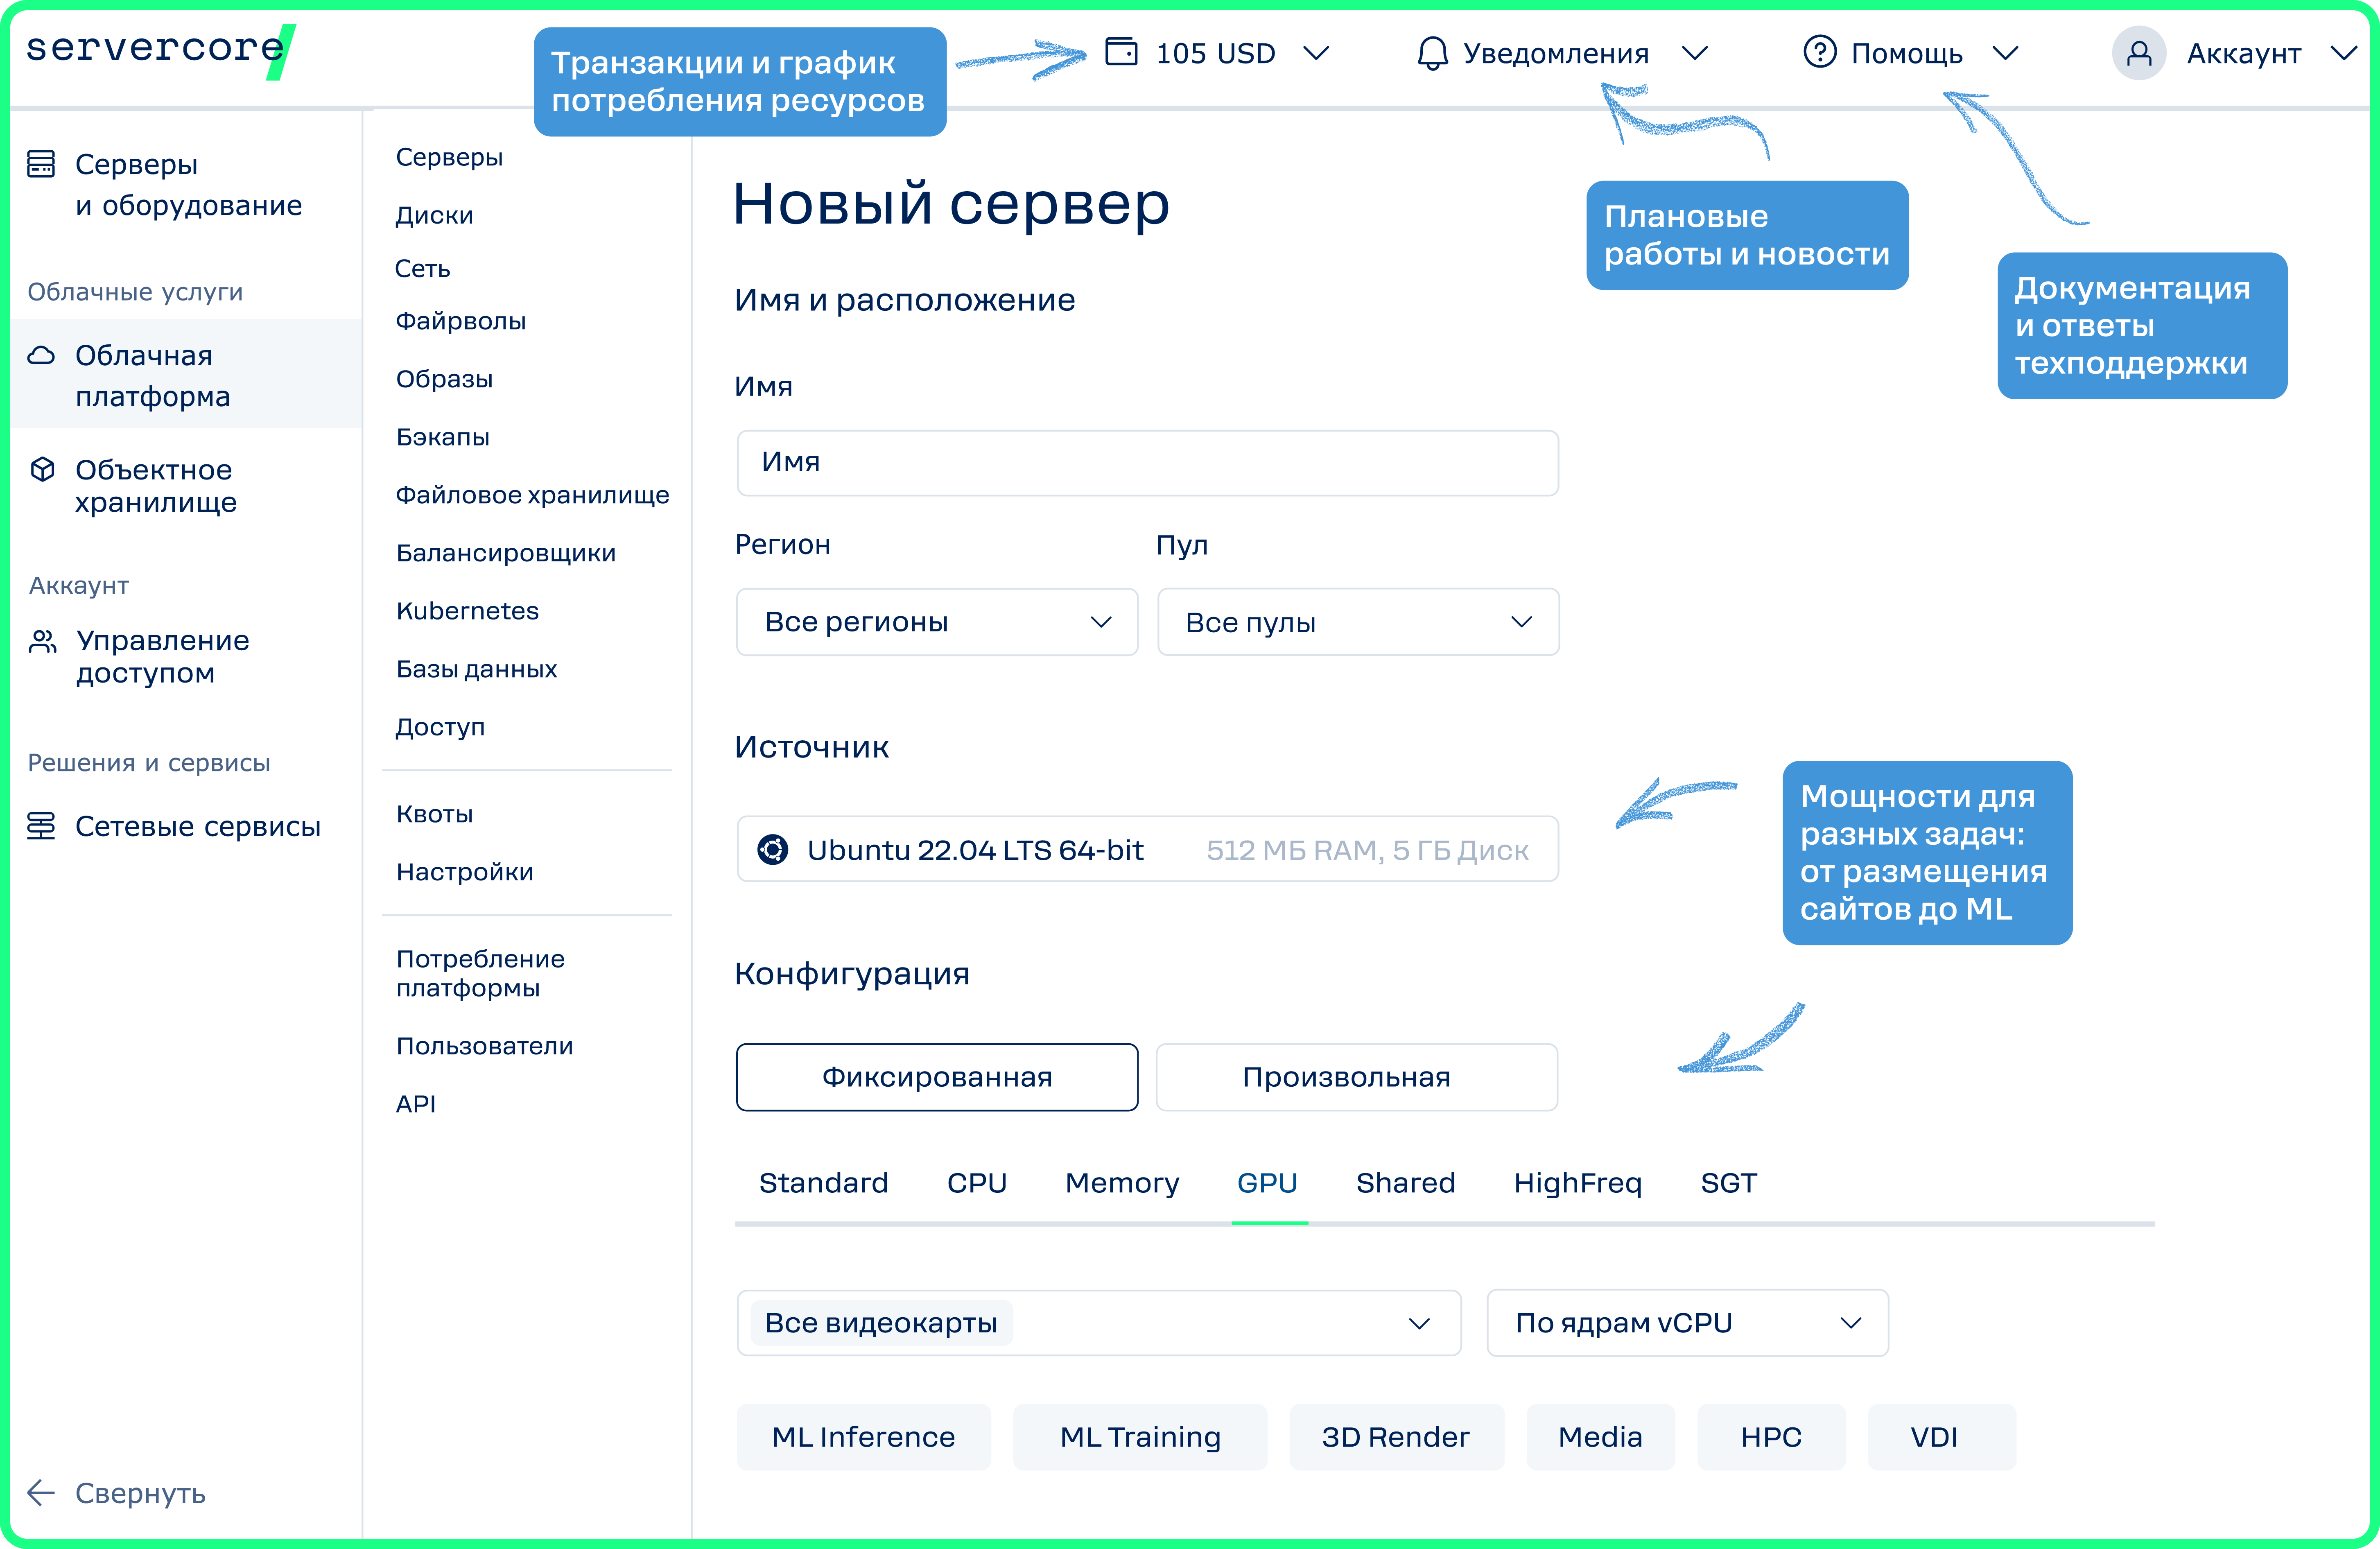
Task: Open the Все пулы pool dropdown
Action: [x=1358, y=622]
